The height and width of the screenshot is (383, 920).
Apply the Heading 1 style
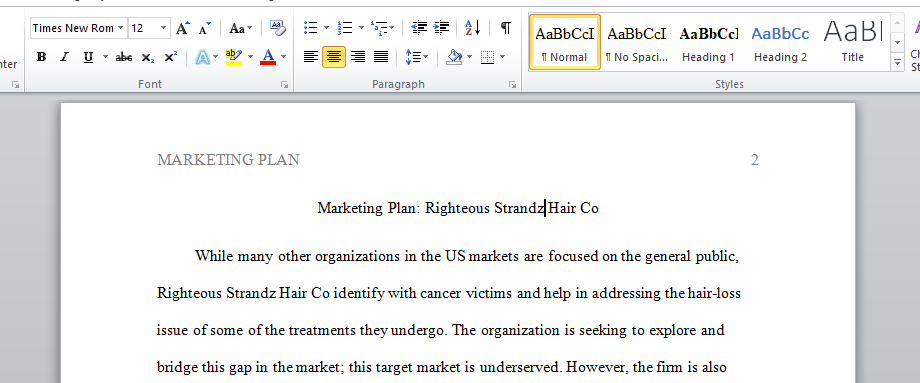708,42
